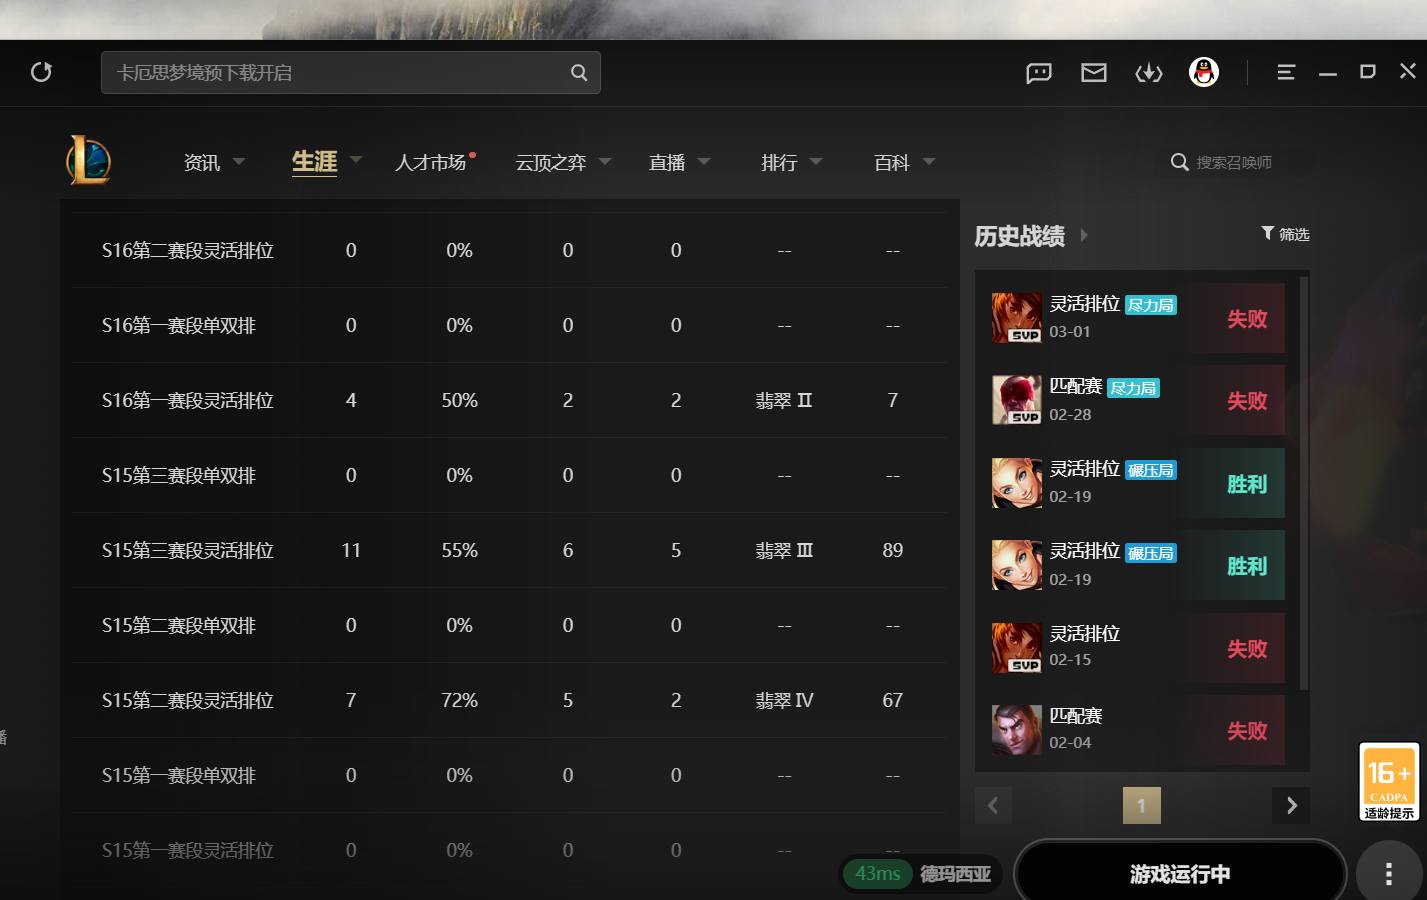
Task: Click the 筛选 filter funnel icon
Action: coord(1268,233)
